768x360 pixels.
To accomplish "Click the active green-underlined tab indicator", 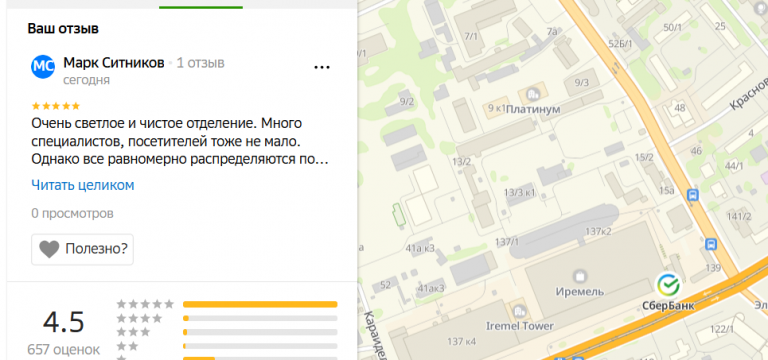I will (x=201, y=7).
